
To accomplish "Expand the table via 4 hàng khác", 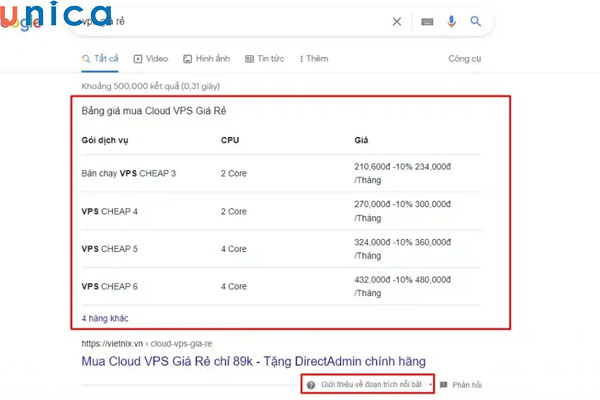I will click(105, 318).
